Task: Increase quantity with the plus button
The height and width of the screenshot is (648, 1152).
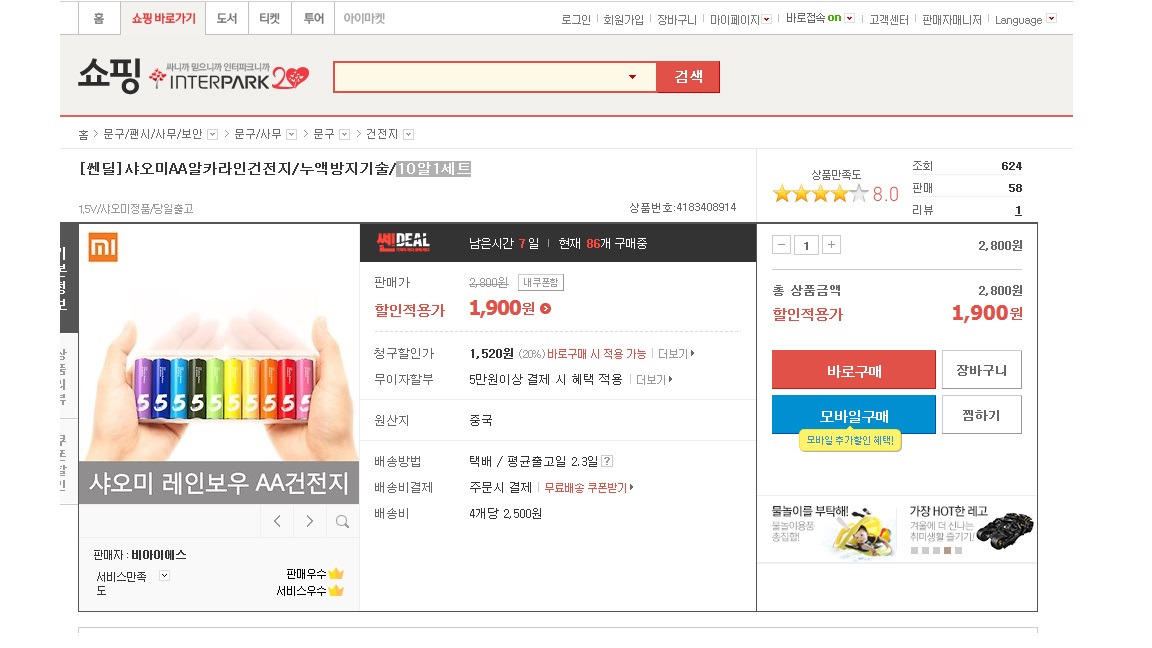Action: [x=831, y=245]
